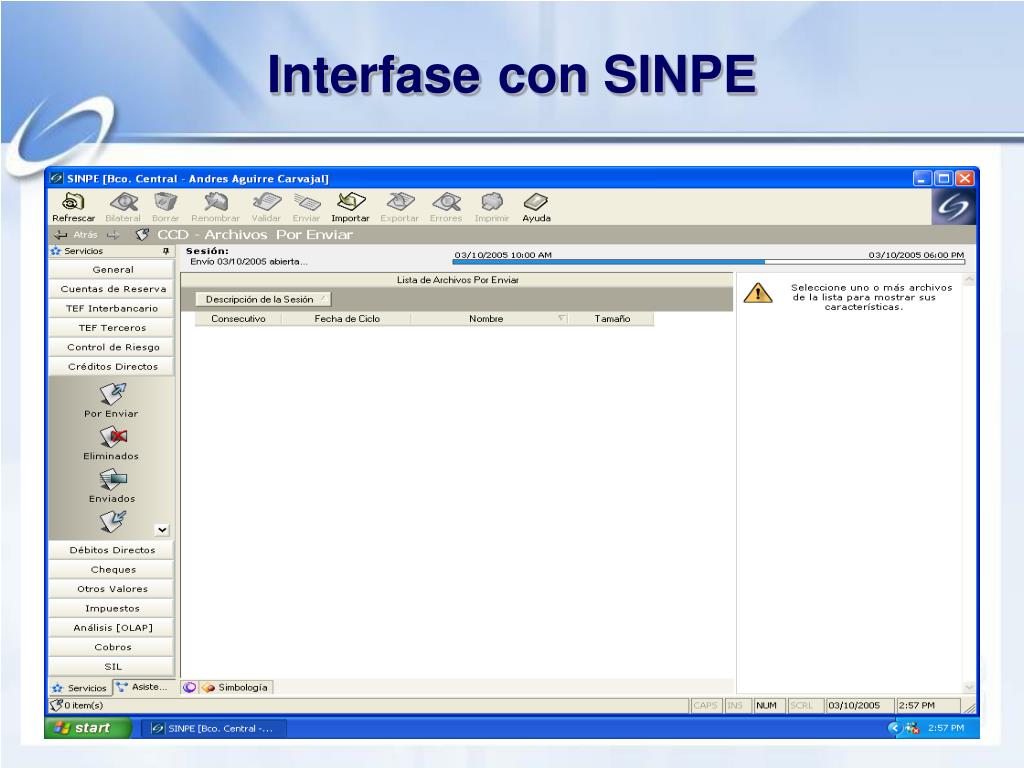Click the taskbar clock 2:57 PM
Screen dimensions: 1024x768
tap(946, 728)
